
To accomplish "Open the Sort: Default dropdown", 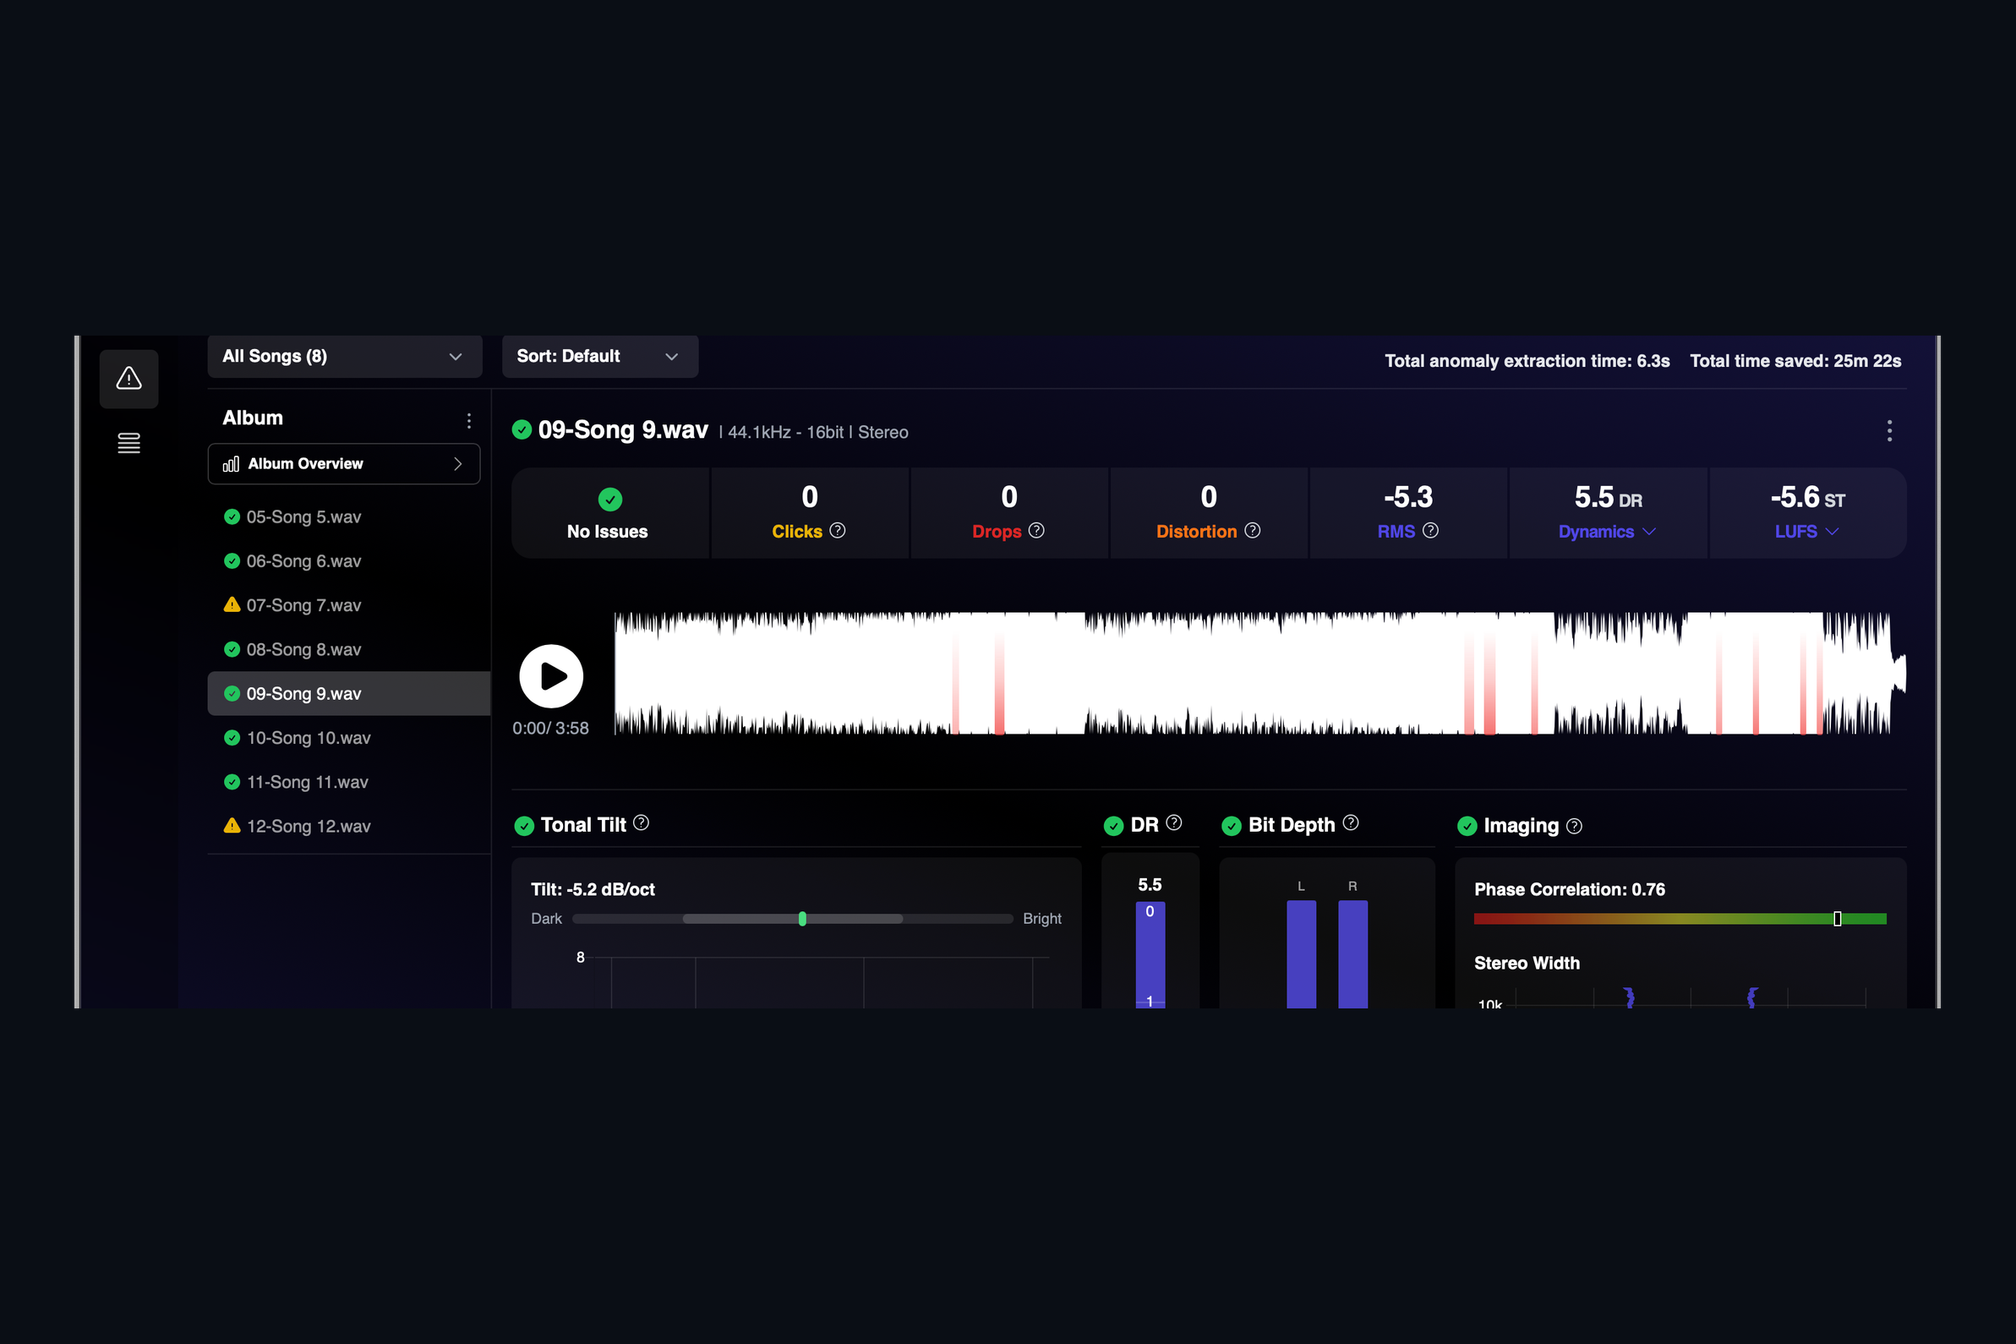I will (600, 357).
